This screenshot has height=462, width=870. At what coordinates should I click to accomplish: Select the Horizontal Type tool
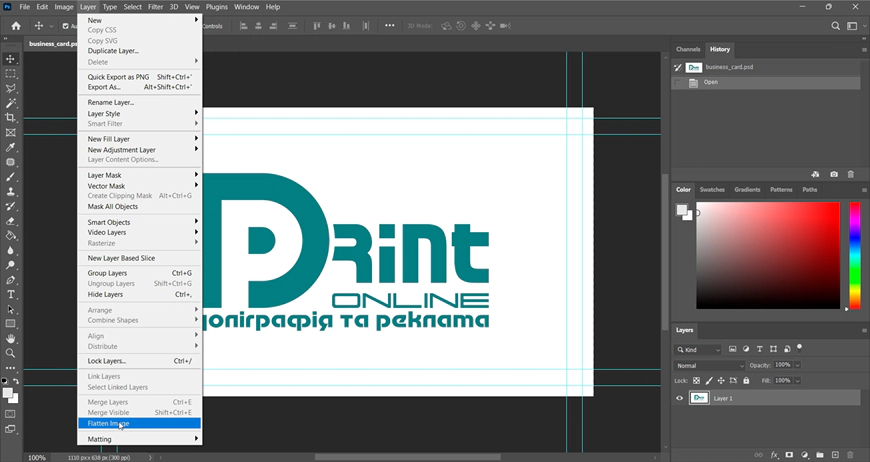11,295
